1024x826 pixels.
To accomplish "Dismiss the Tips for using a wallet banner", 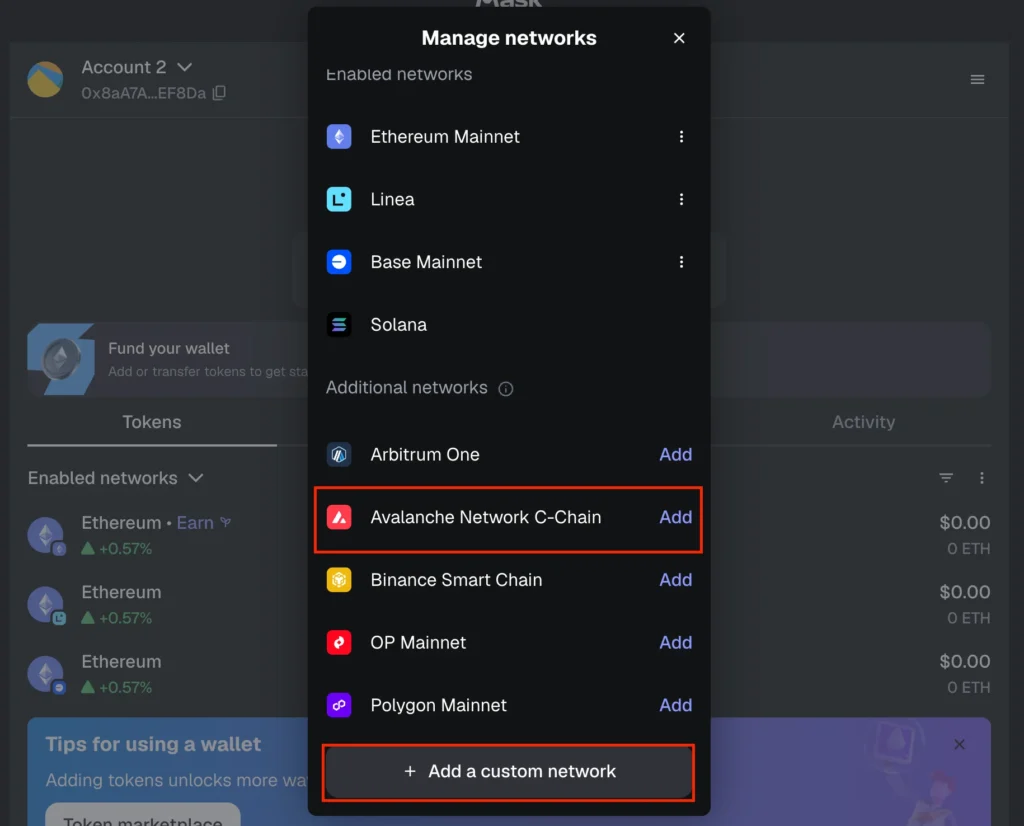I will 959,744.
